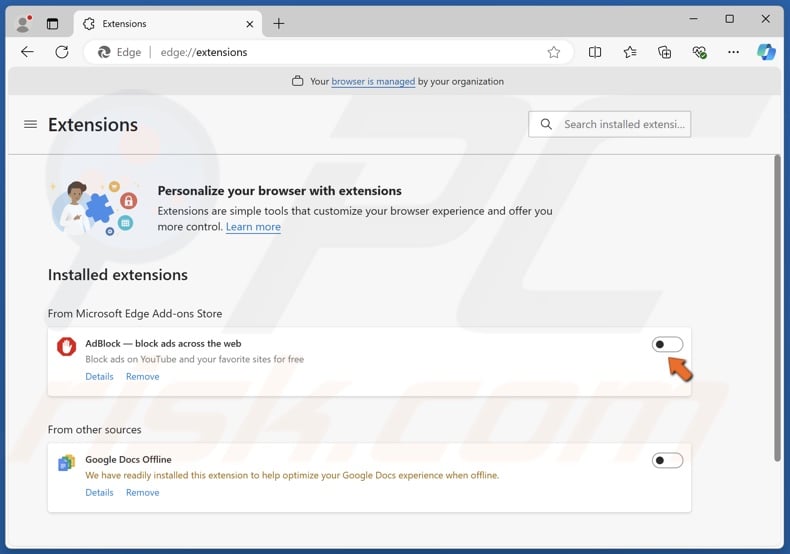
Task: Close the Extensions tab
Action: tap(249, 24)
